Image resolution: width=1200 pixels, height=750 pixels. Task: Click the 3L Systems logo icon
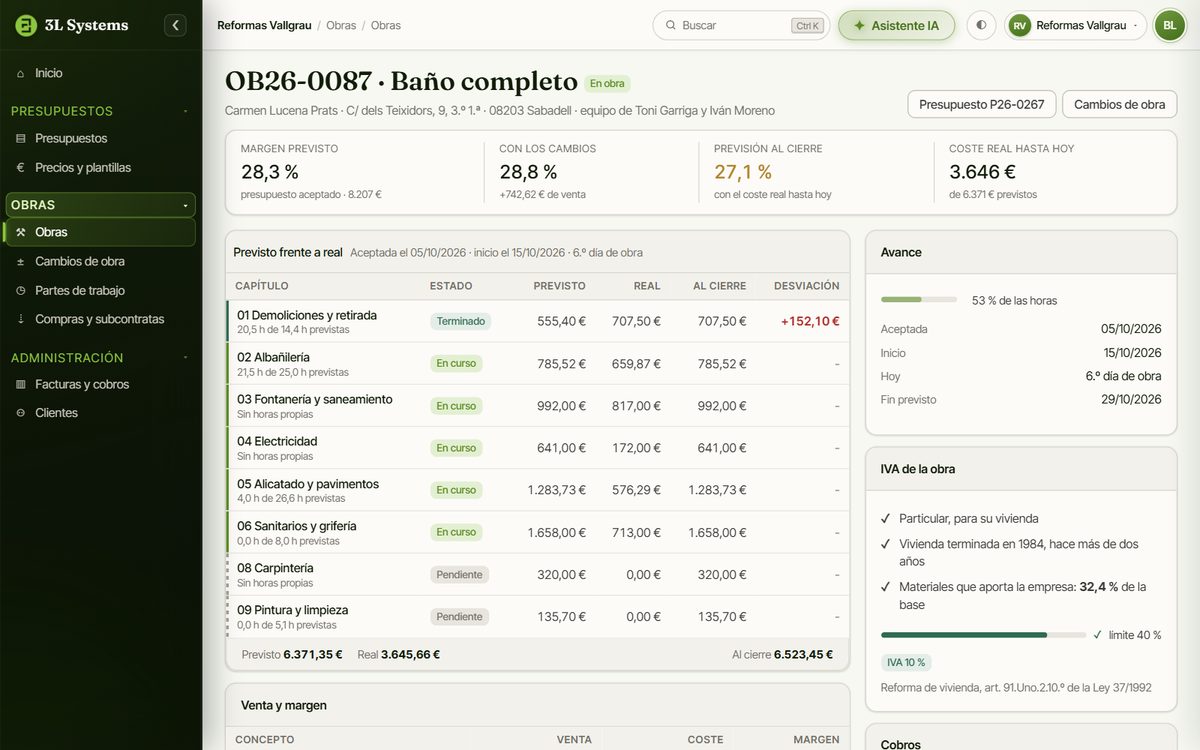(26, 25)
